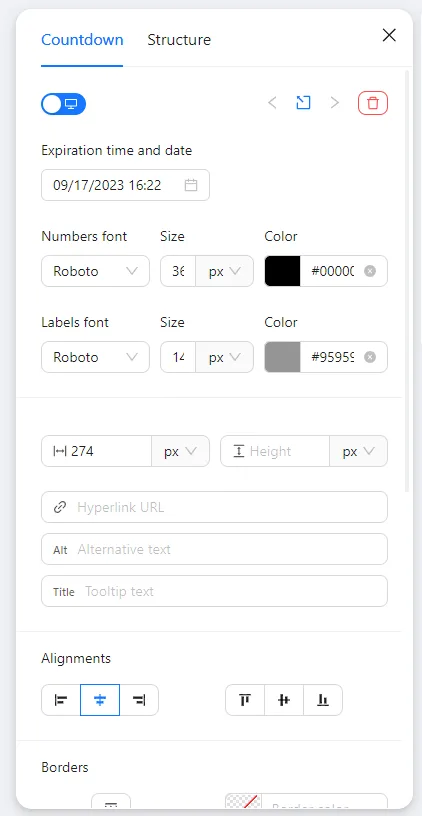Select the parent container icon
422x816 pixels.
click(303, 103)
